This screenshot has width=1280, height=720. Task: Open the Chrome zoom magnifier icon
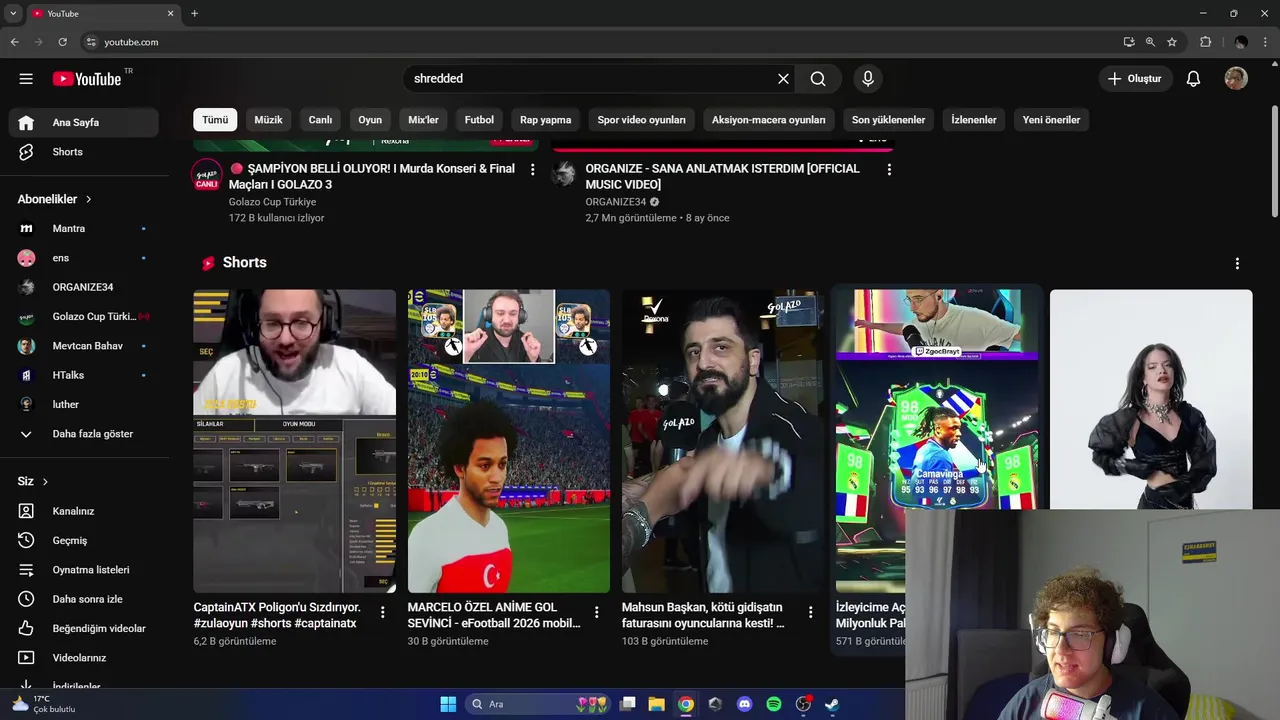[x=1150, y=42]
